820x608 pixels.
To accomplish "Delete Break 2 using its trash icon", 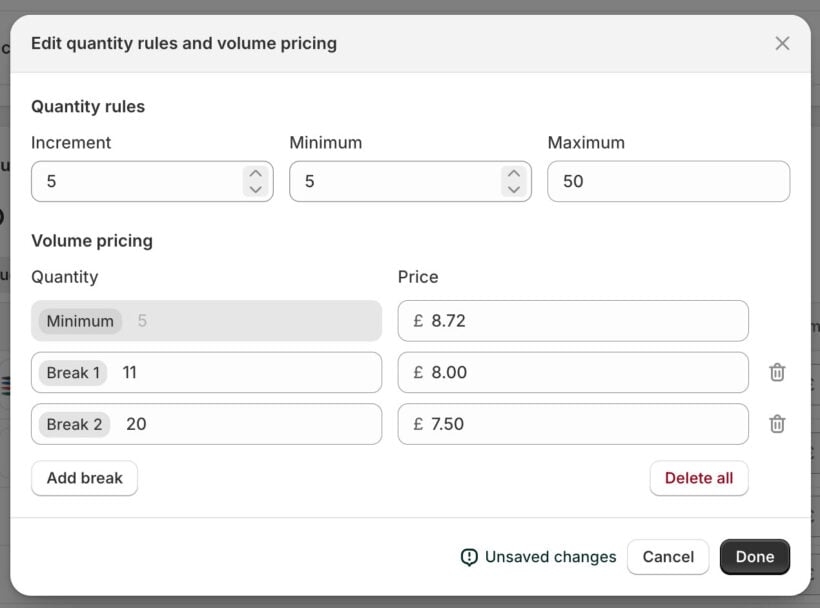I will [x=777, y=424].
